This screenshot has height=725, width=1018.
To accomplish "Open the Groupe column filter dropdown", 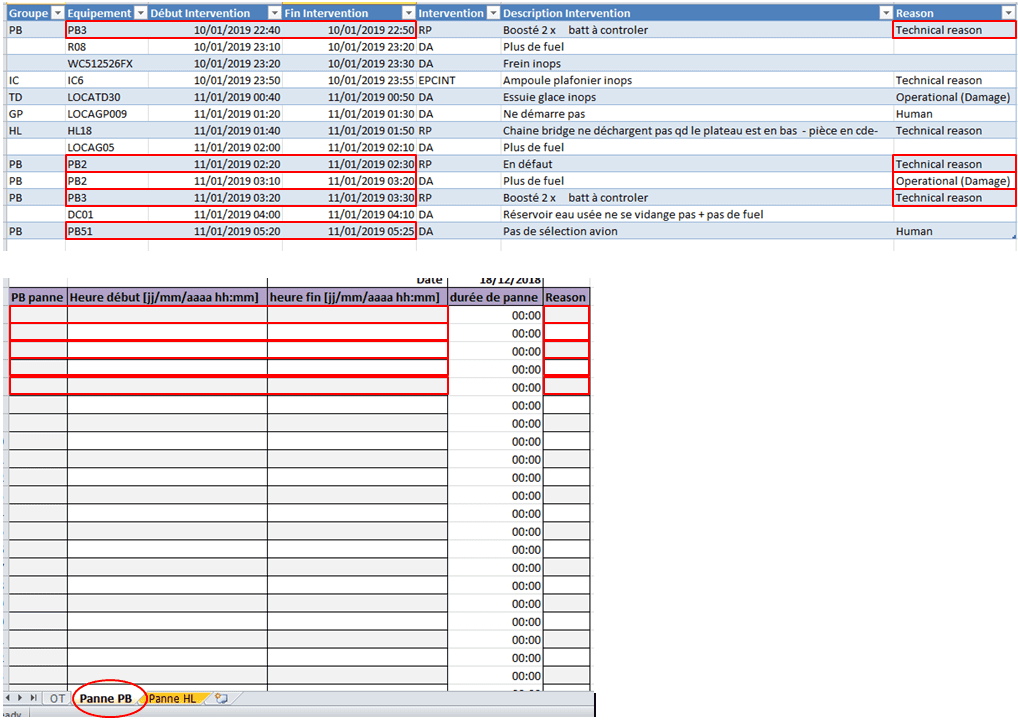I will coord(57,13).
